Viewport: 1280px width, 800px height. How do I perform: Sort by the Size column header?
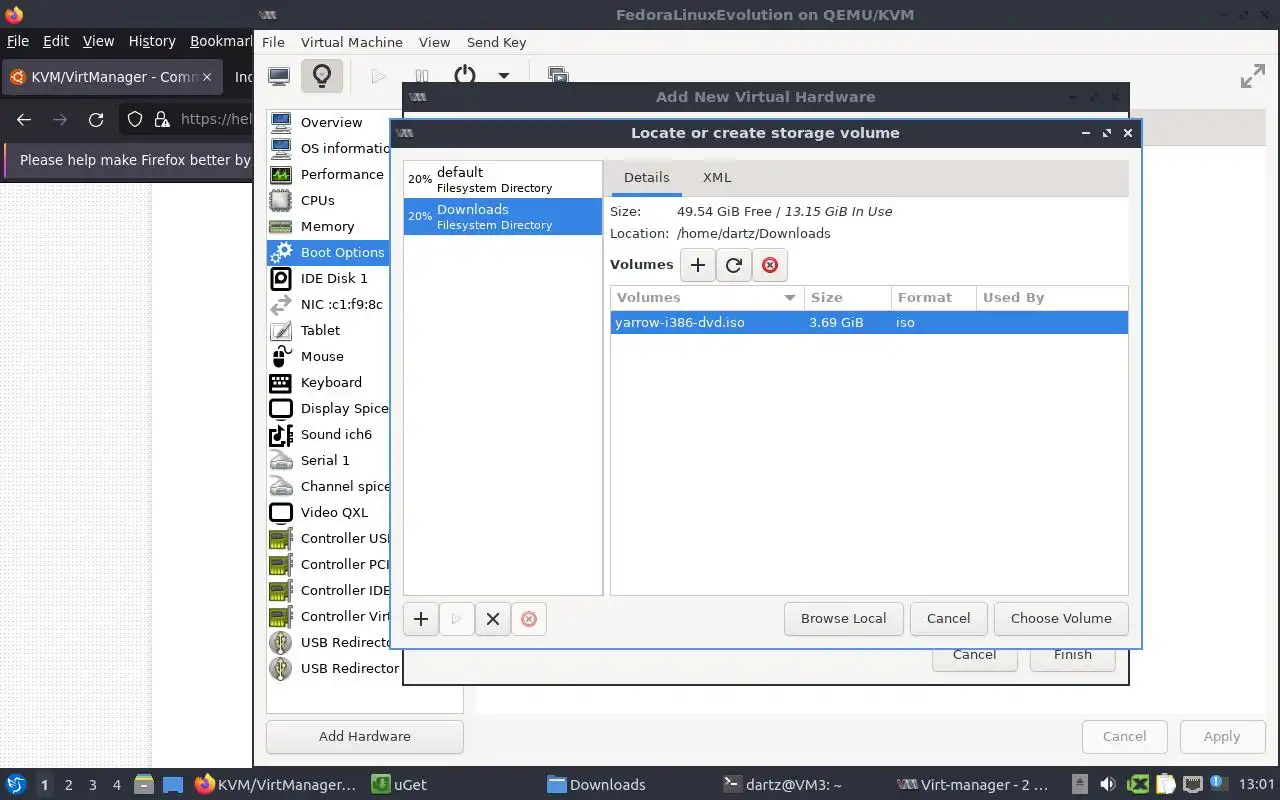(x=847, y=297)
